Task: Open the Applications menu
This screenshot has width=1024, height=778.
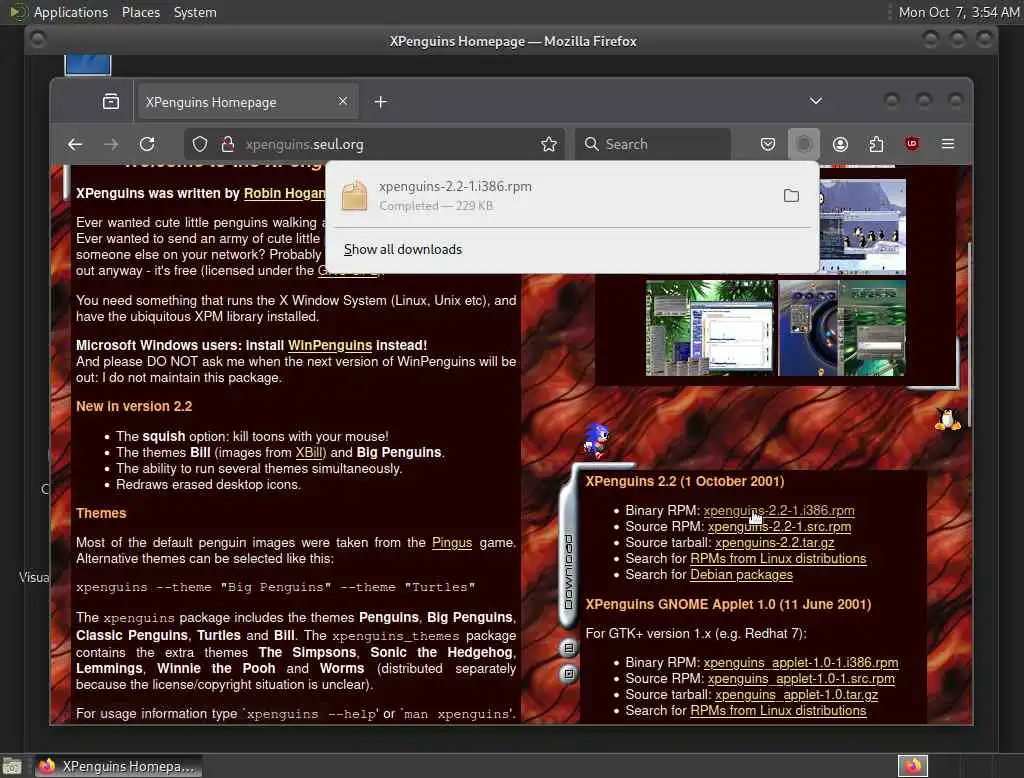Action: (71, 12)
